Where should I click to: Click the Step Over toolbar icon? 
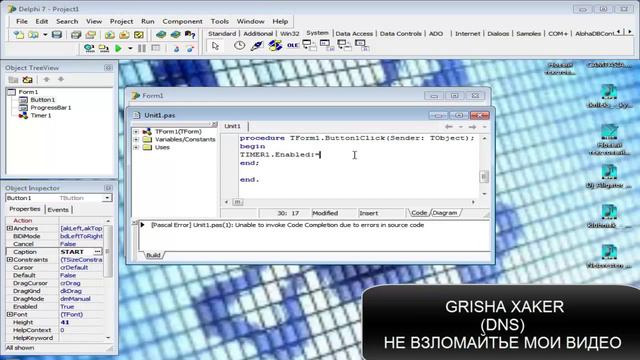(x=190, y=49)
